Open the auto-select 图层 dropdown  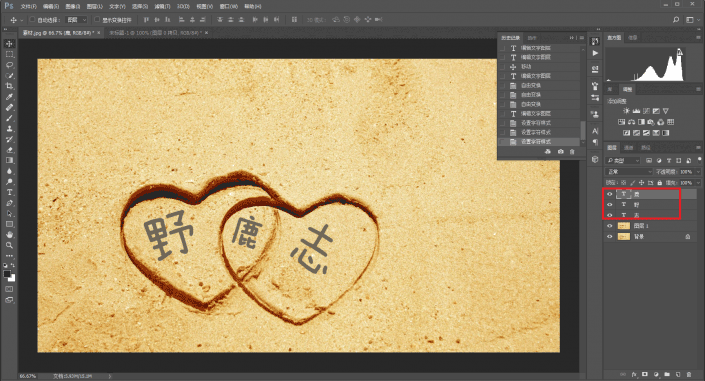tap(76, 20)
